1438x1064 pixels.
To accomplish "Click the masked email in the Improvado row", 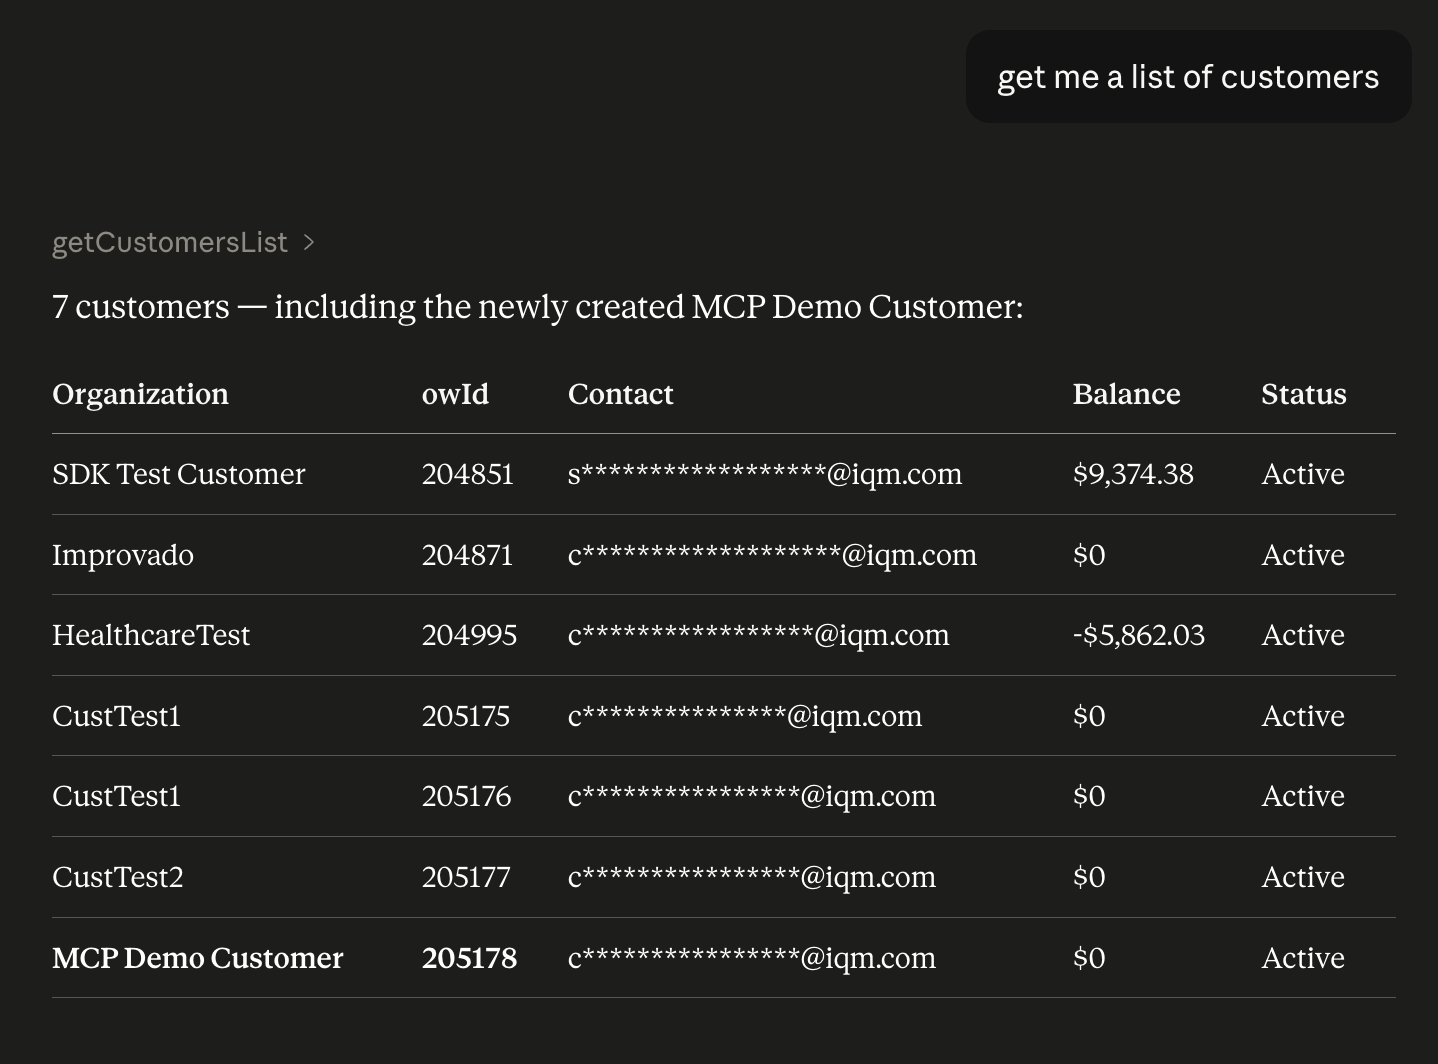I will coord(772,555).
